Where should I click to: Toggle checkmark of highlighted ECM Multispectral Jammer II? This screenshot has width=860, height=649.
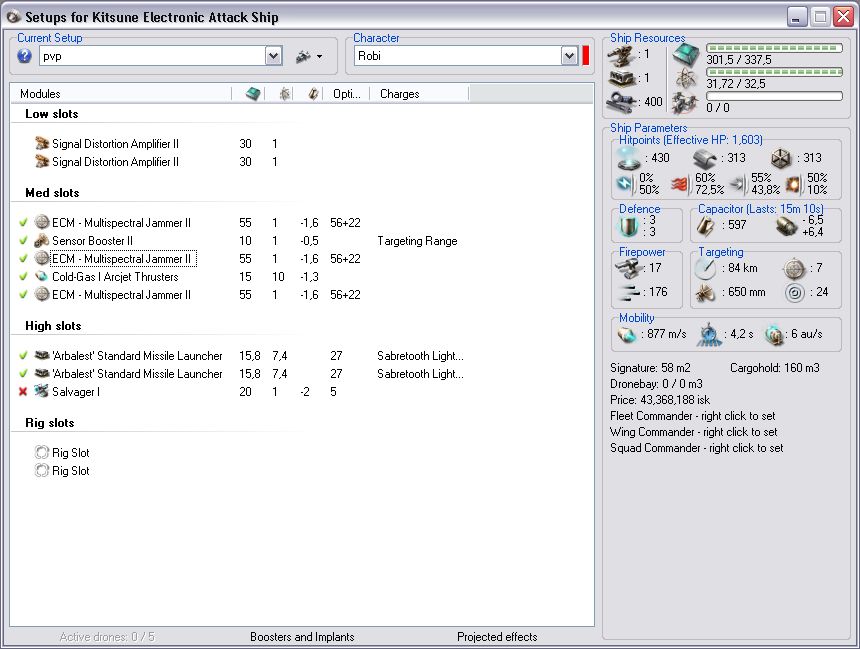point(23,259)
